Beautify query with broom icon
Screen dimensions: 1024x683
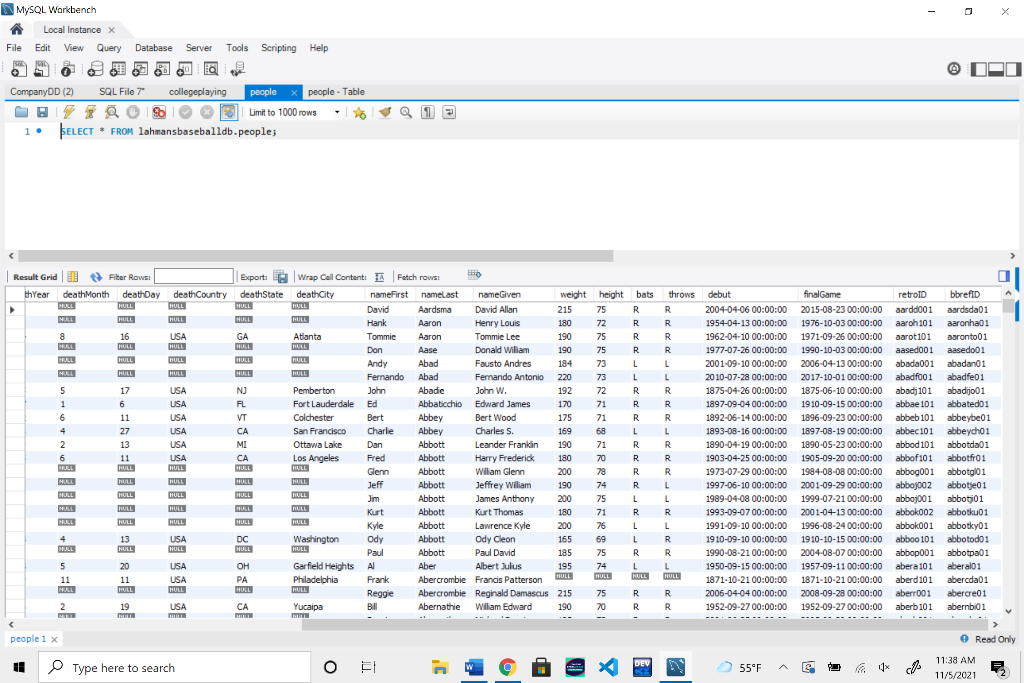point(385,112)
